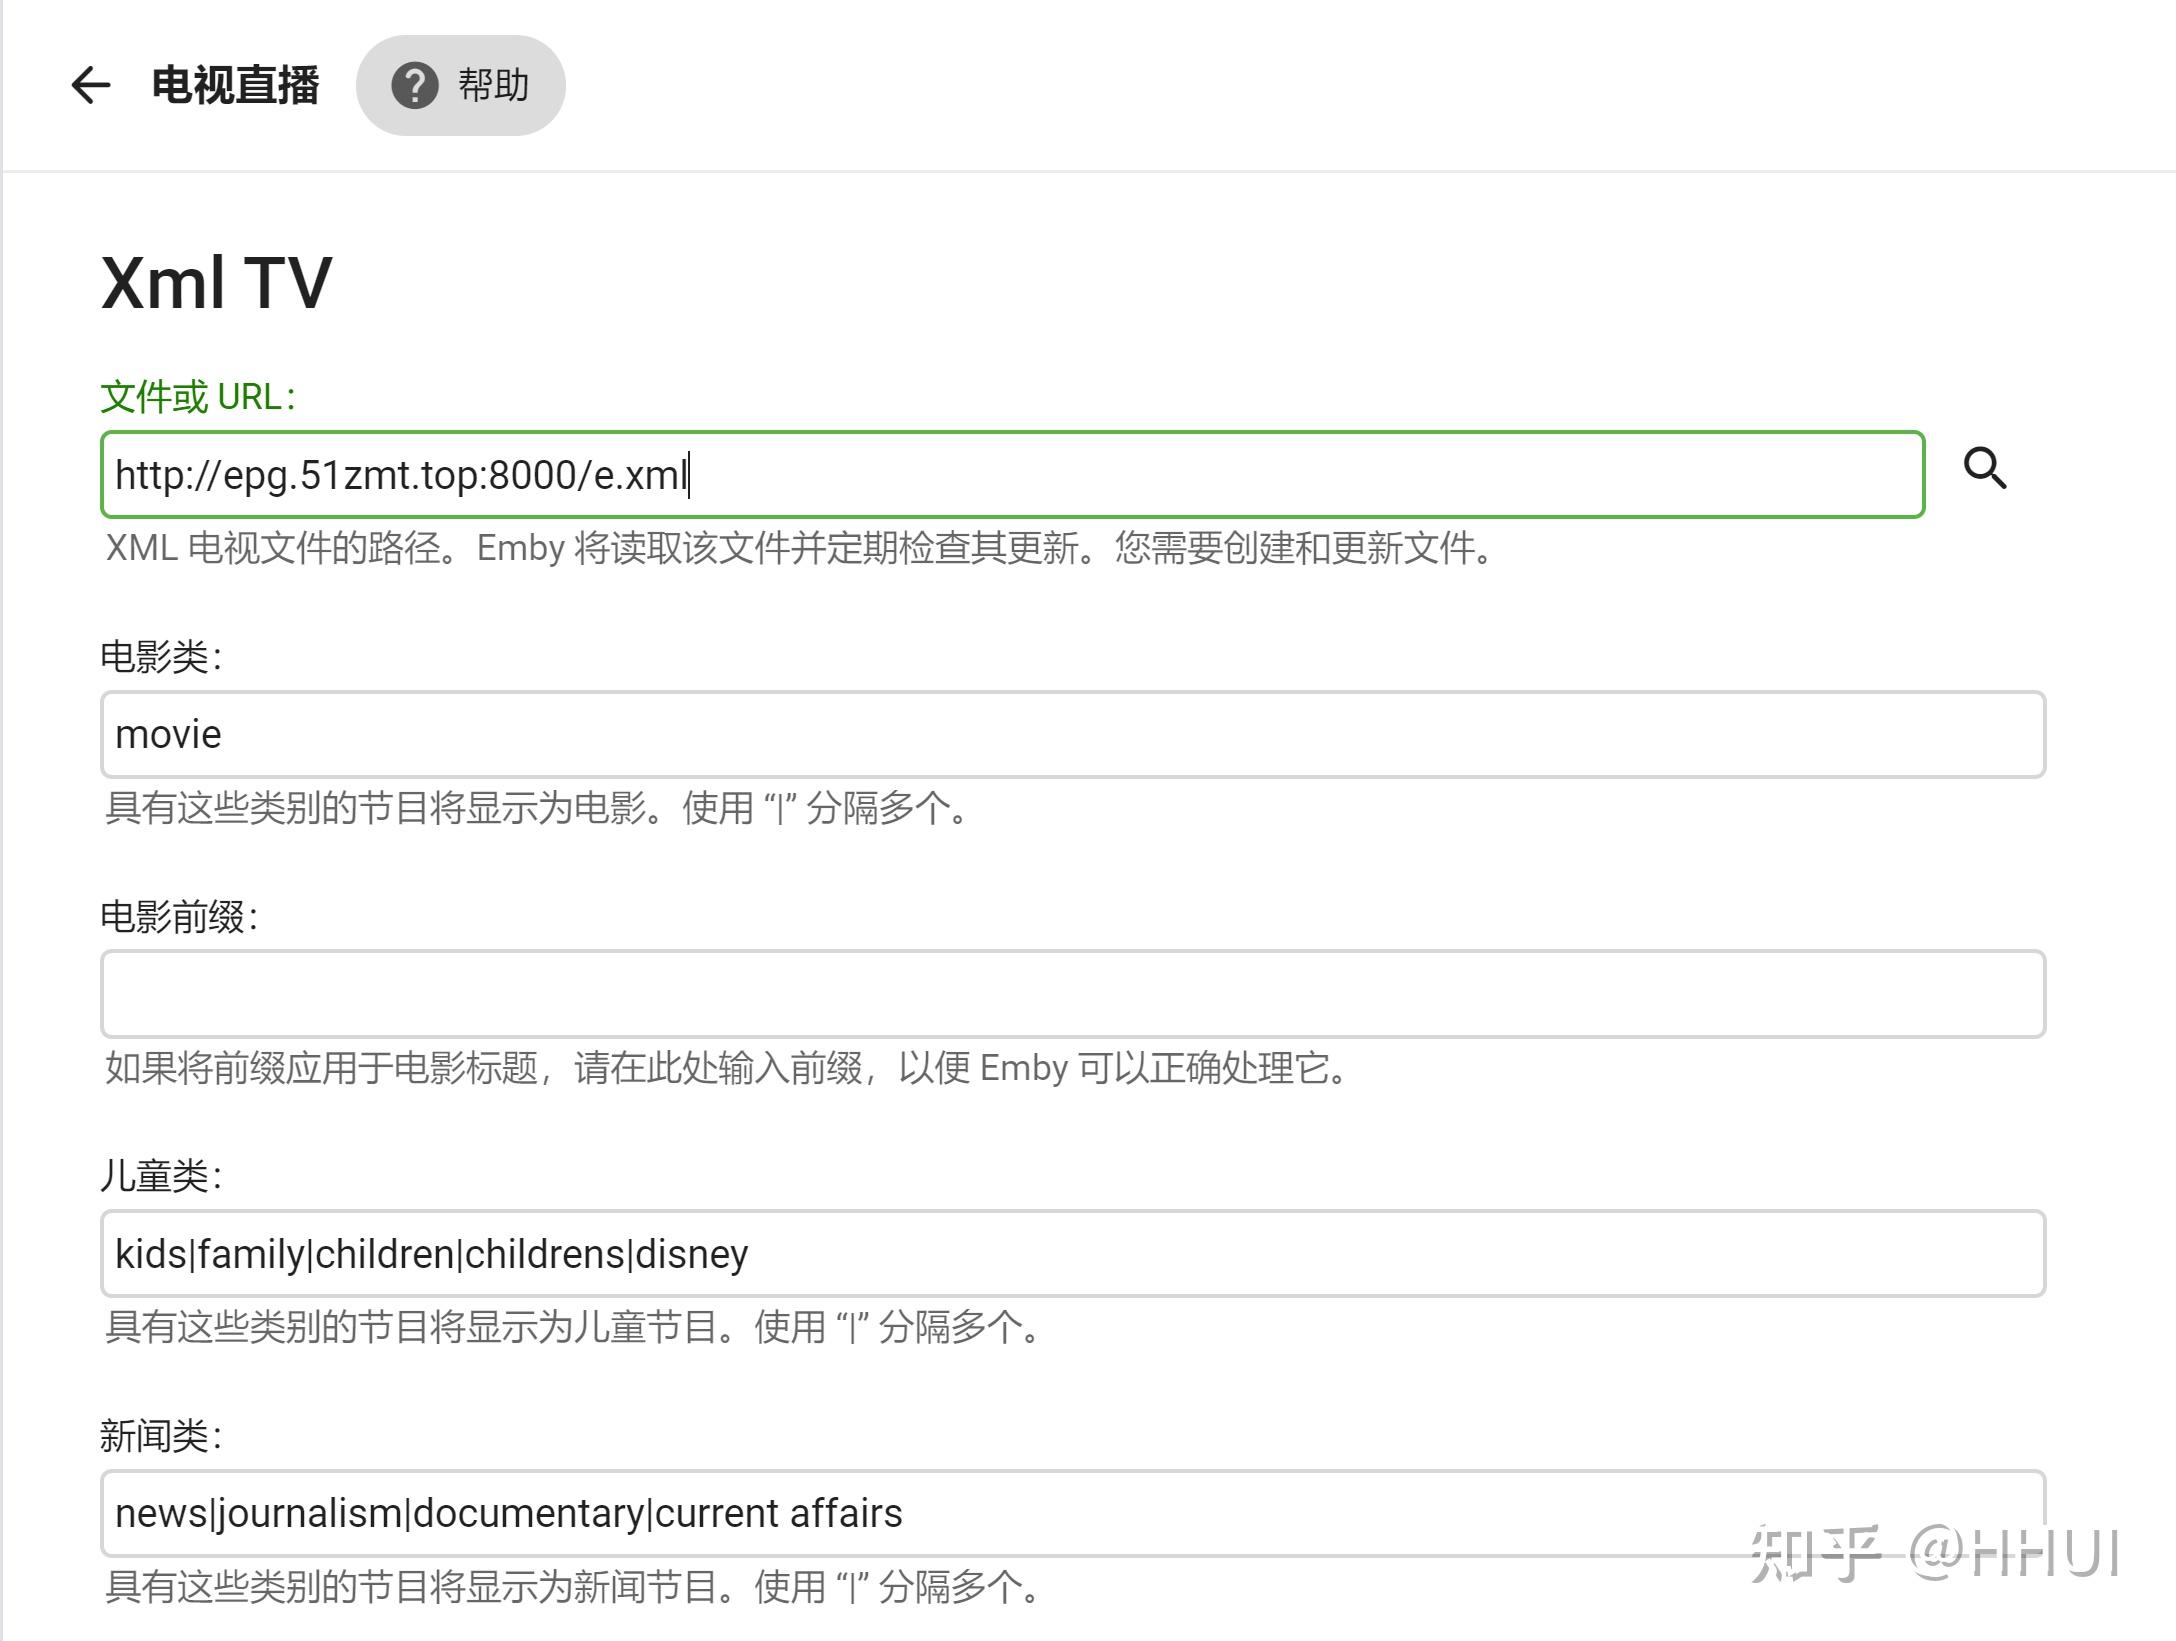This screenshot has height=1641, width=2176.
Task: Click the question mark icon in the help pill
Action: [x=416, y=85]
